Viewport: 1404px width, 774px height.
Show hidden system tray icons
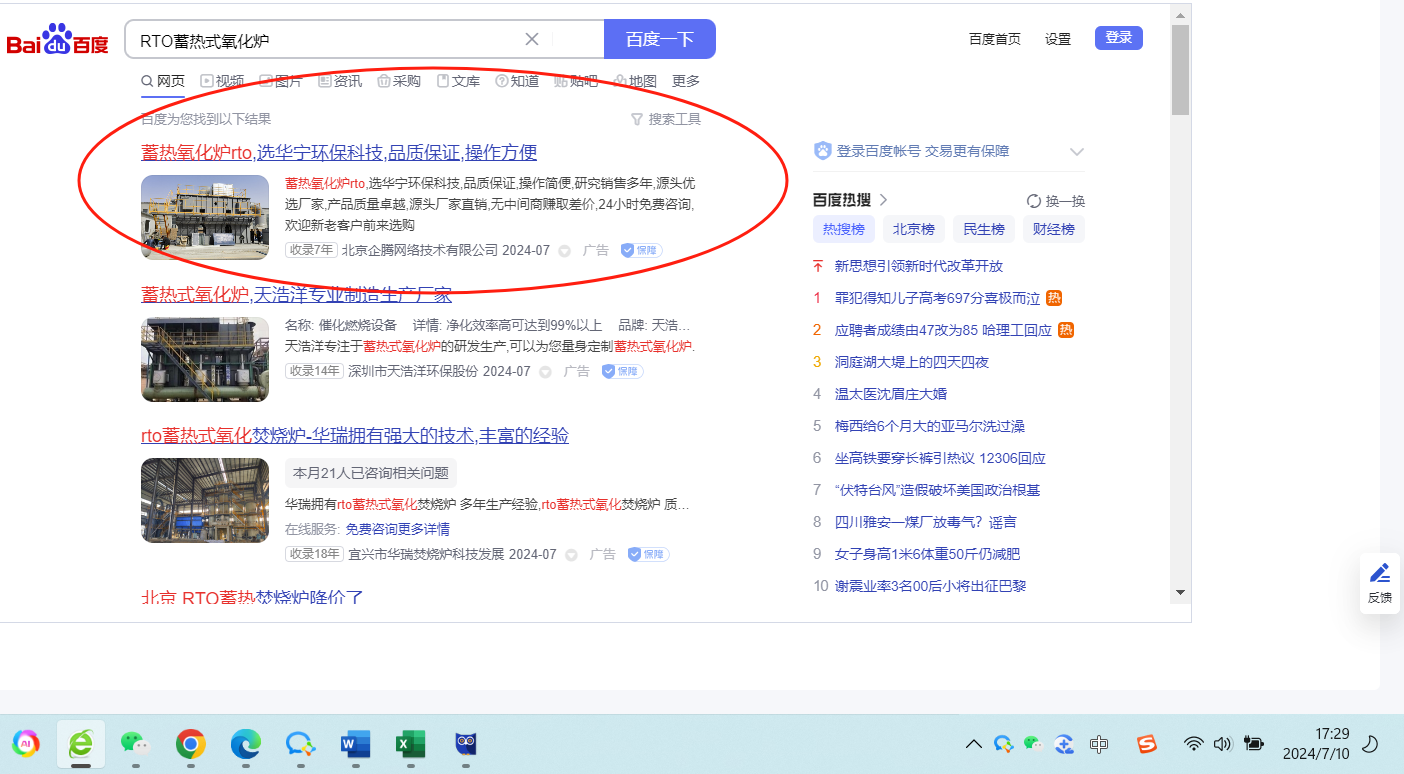click(x=972, y=744)
